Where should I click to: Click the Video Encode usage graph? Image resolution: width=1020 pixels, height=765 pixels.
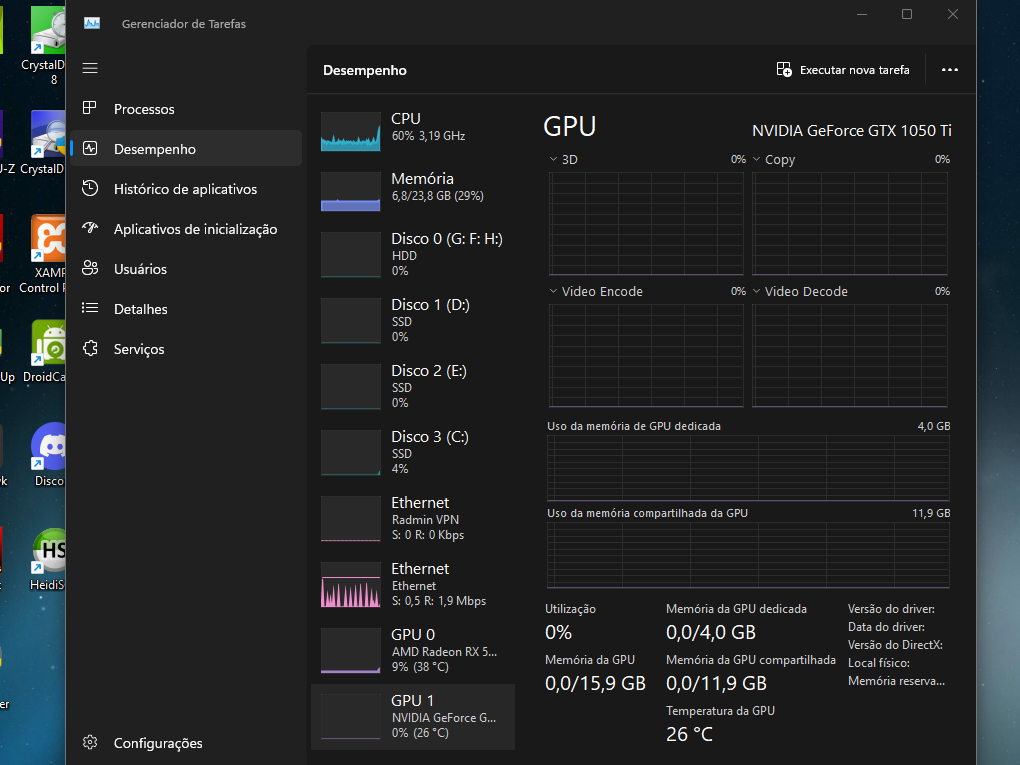[x=646, y=356]
